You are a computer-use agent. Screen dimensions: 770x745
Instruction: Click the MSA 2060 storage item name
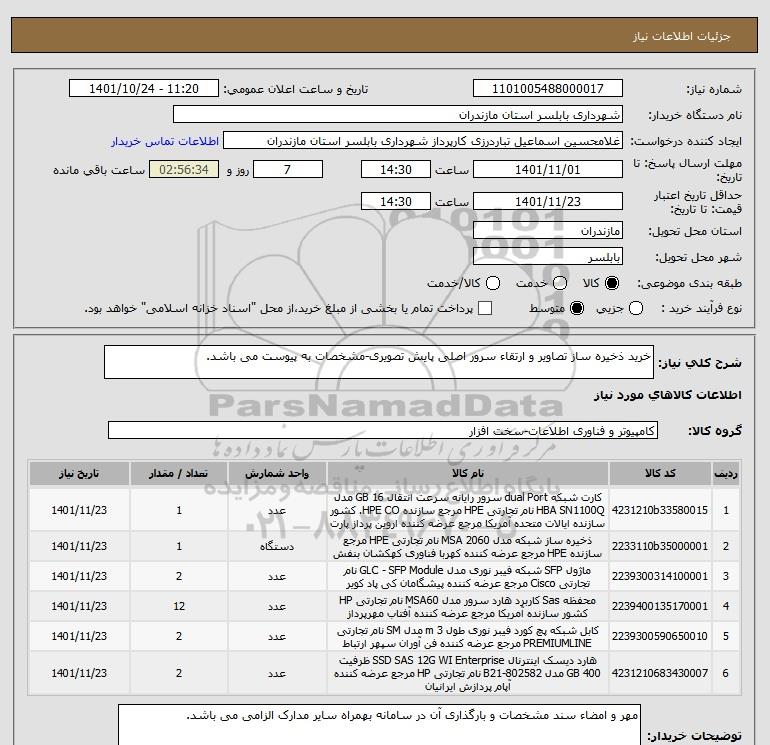pos(468,547)
